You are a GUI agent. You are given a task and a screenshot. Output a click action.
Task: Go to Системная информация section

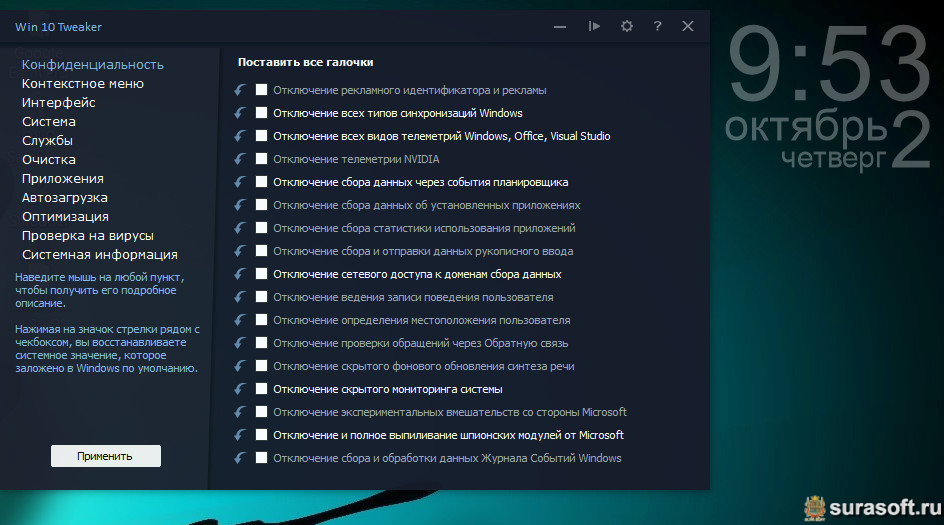pos(100,255)
